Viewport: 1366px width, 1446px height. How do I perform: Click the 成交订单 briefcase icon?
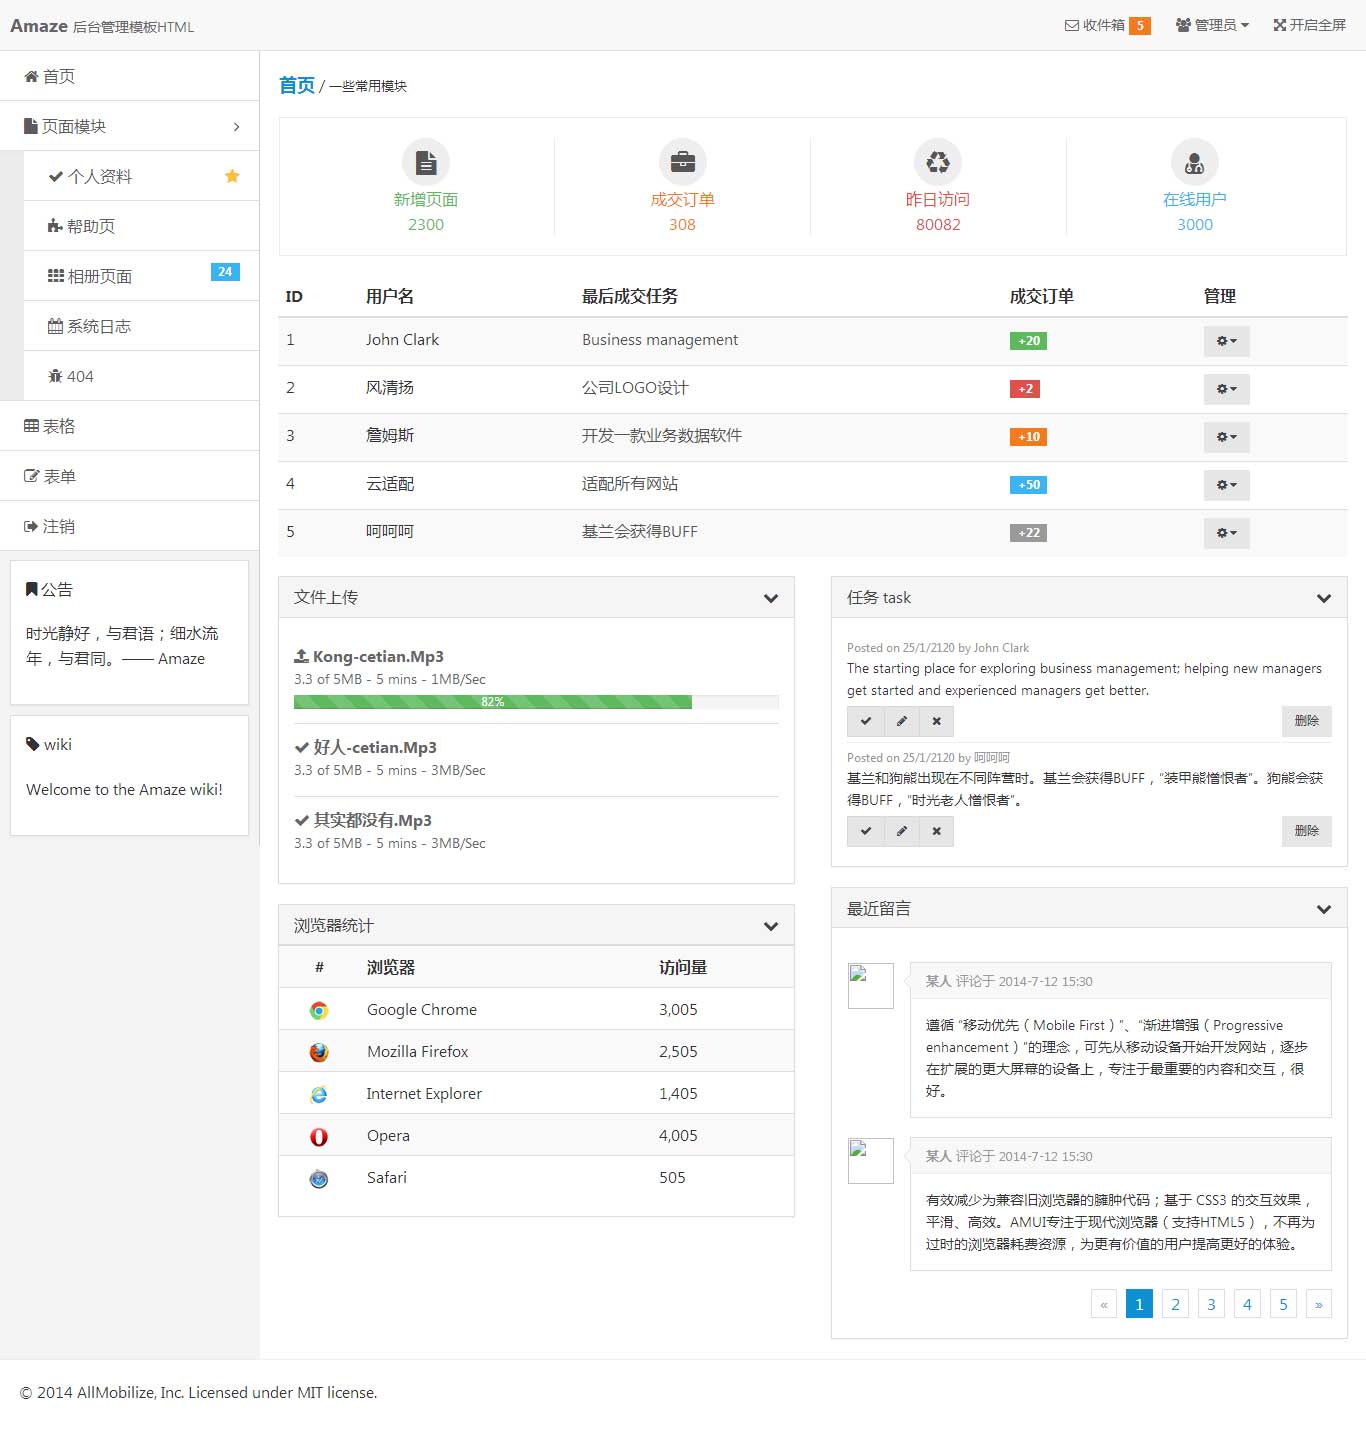(x=683, y=162)
